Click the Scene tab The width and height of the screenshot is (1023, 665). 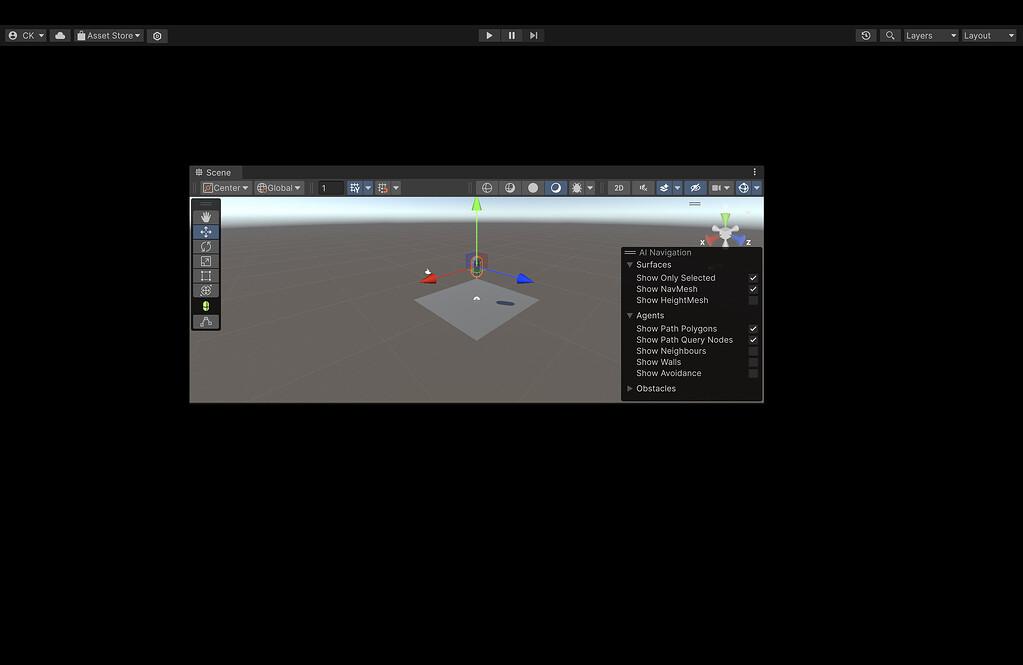pos(216,172)
